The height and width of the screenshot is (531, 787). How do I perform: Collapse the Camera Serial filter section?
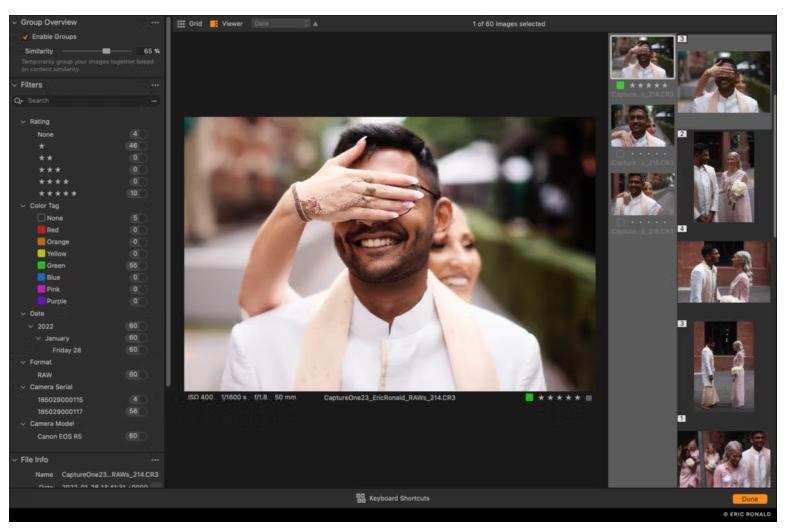point(23,385)
